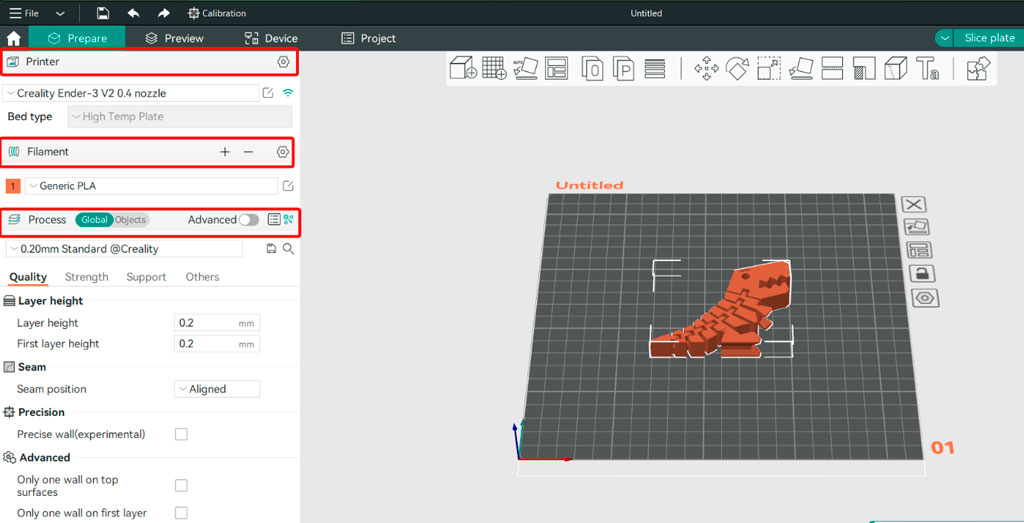Switch to the Prepare tab
The width and height of the screenshot is (1024, 523).
tap(77, 39)
